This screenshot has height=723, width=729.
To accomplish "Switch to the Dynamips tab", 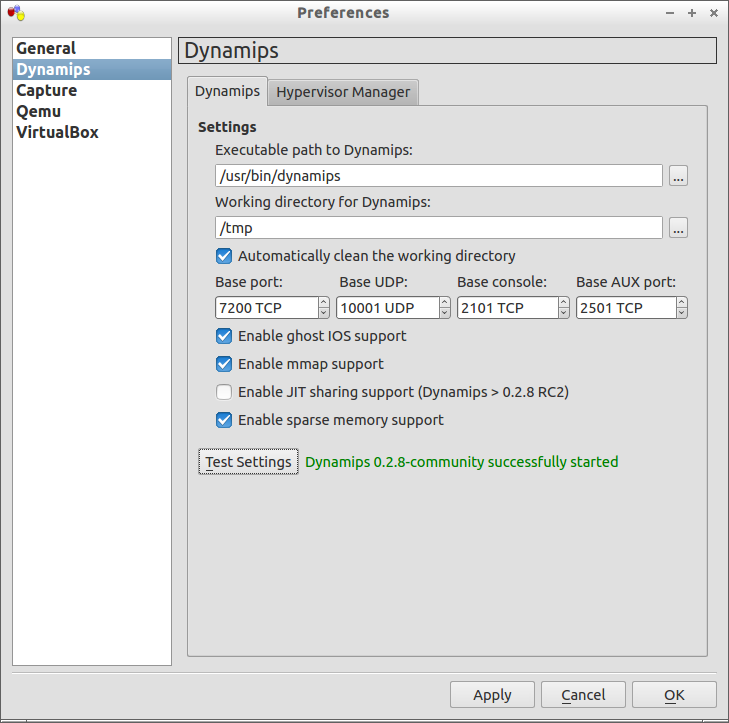I will 227,91.
